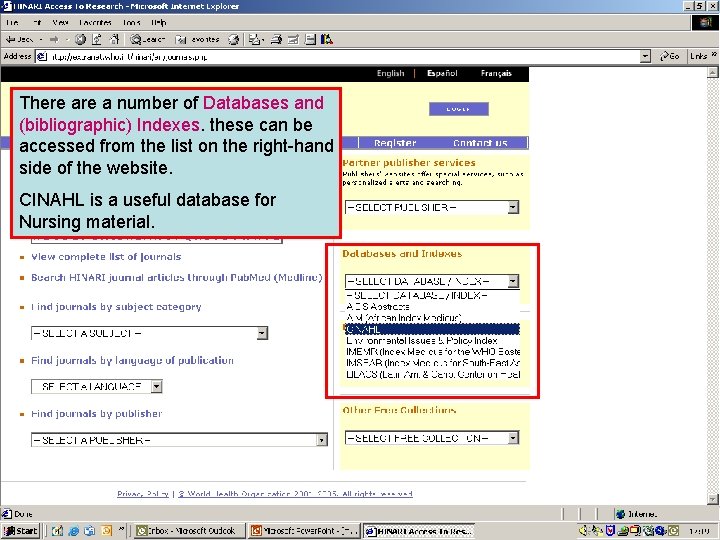Click the volume speaker tray icon
Image resolution: width=720 pixels, height=540 pixels.
coord(583,531)
